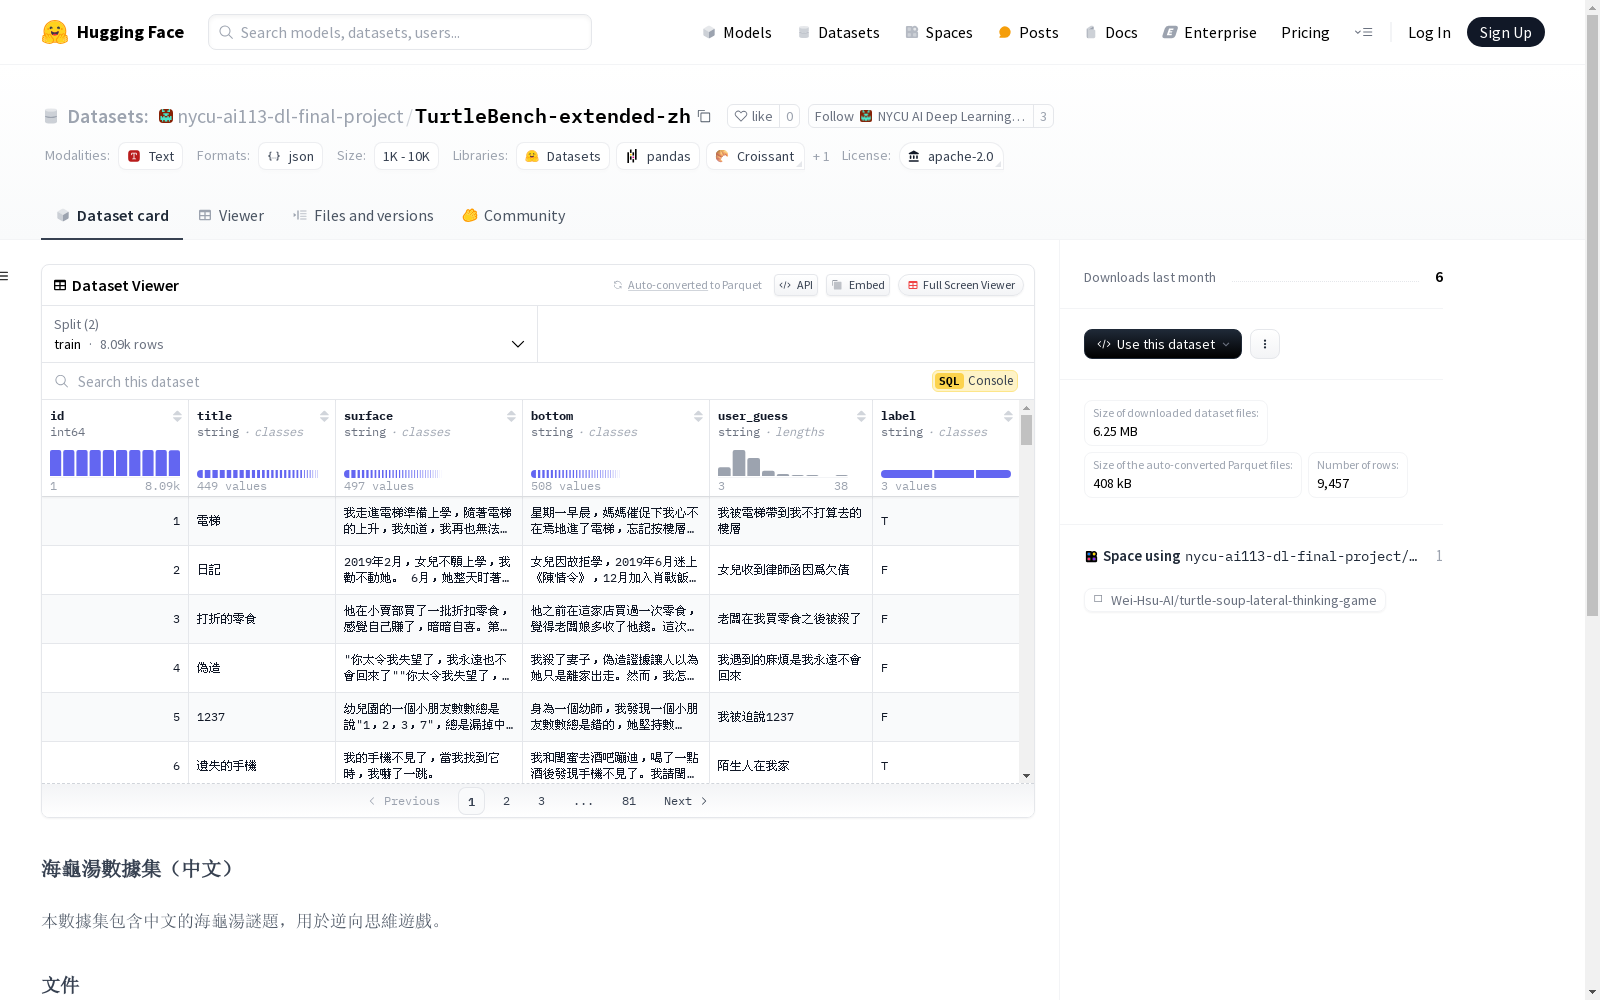Follow NYCU AI Deep Learning organization

pos(920,116)
